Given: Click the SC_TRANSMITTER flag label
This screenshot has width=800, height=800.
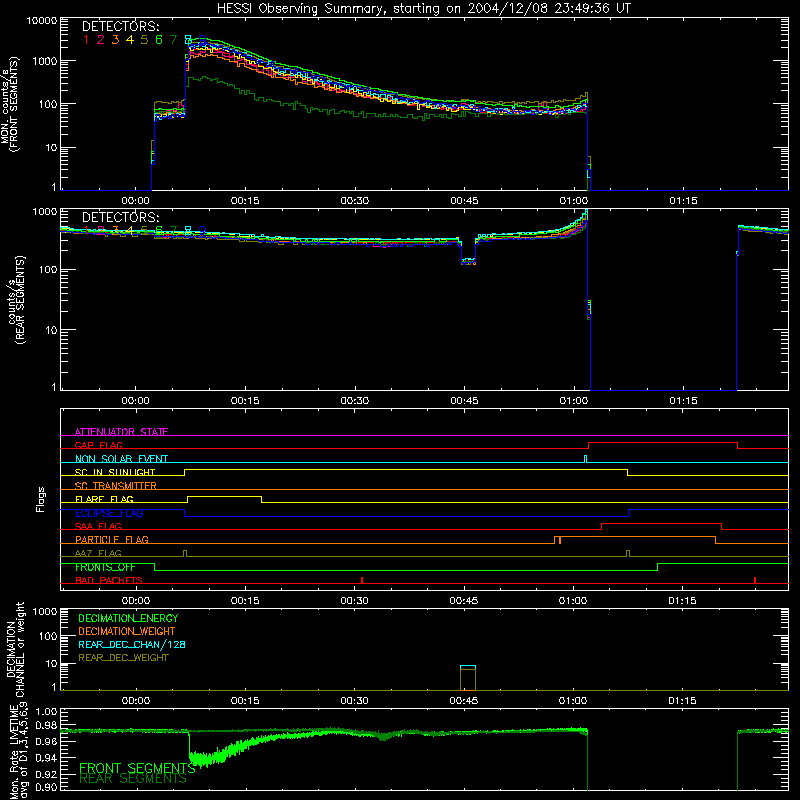Looking at the screenshot, I should (x=116, y=485).
